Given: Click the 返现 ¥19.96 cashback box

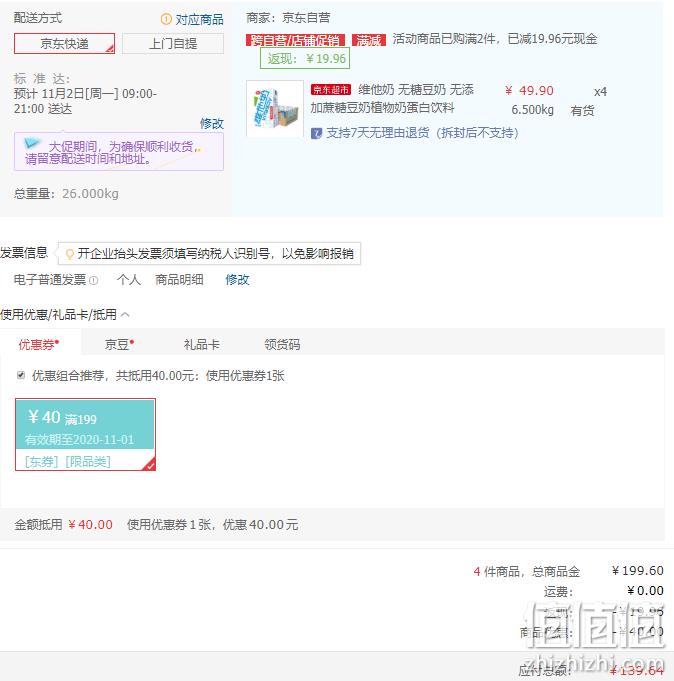Looking at the screenshot, I should 305,58.
